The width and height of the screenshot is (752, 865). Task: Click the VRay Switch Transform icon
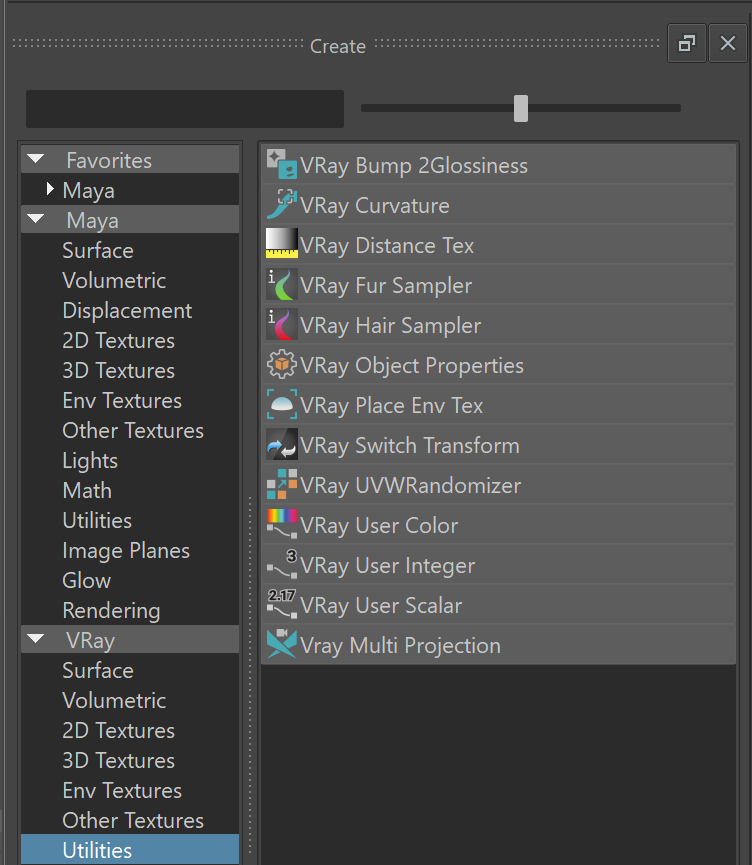click(282, 445)
